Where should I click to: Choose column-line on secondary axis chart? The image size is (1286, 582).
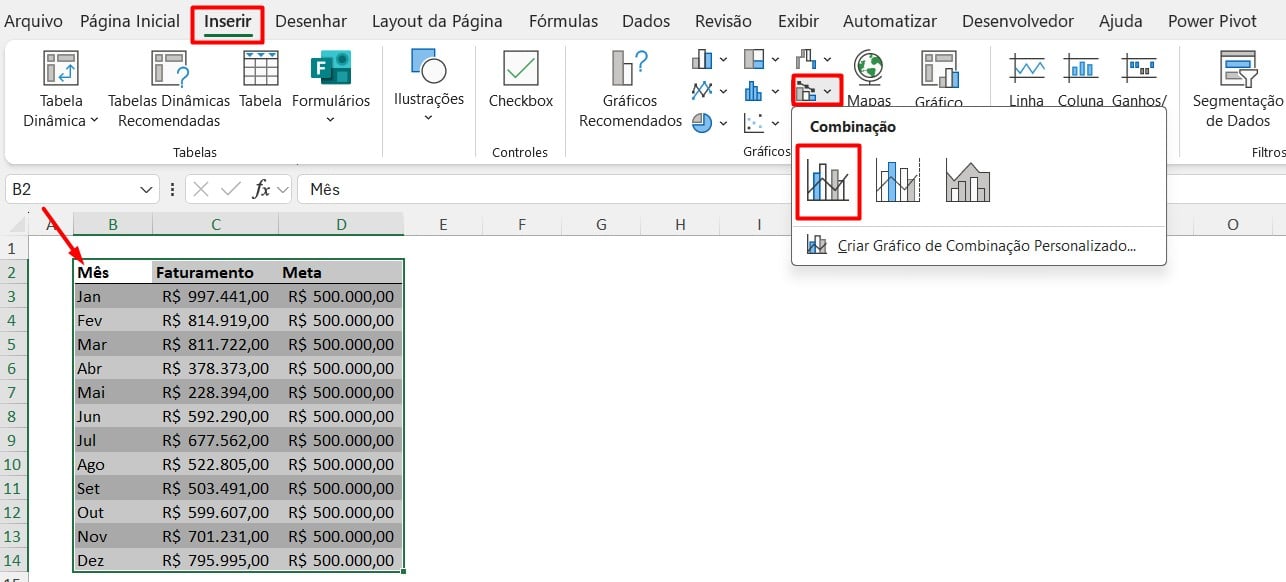tap(897, 181)
